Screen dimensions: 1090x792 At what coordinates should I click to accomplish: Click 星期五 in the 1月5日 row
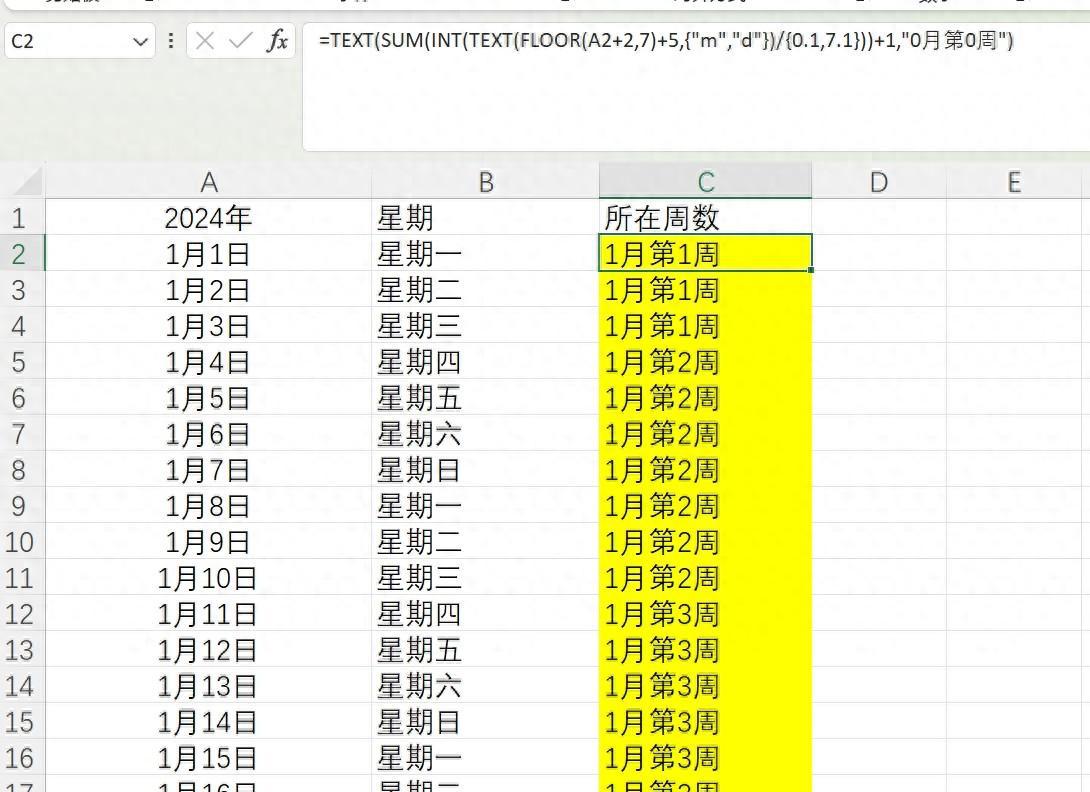click(485, 398)
